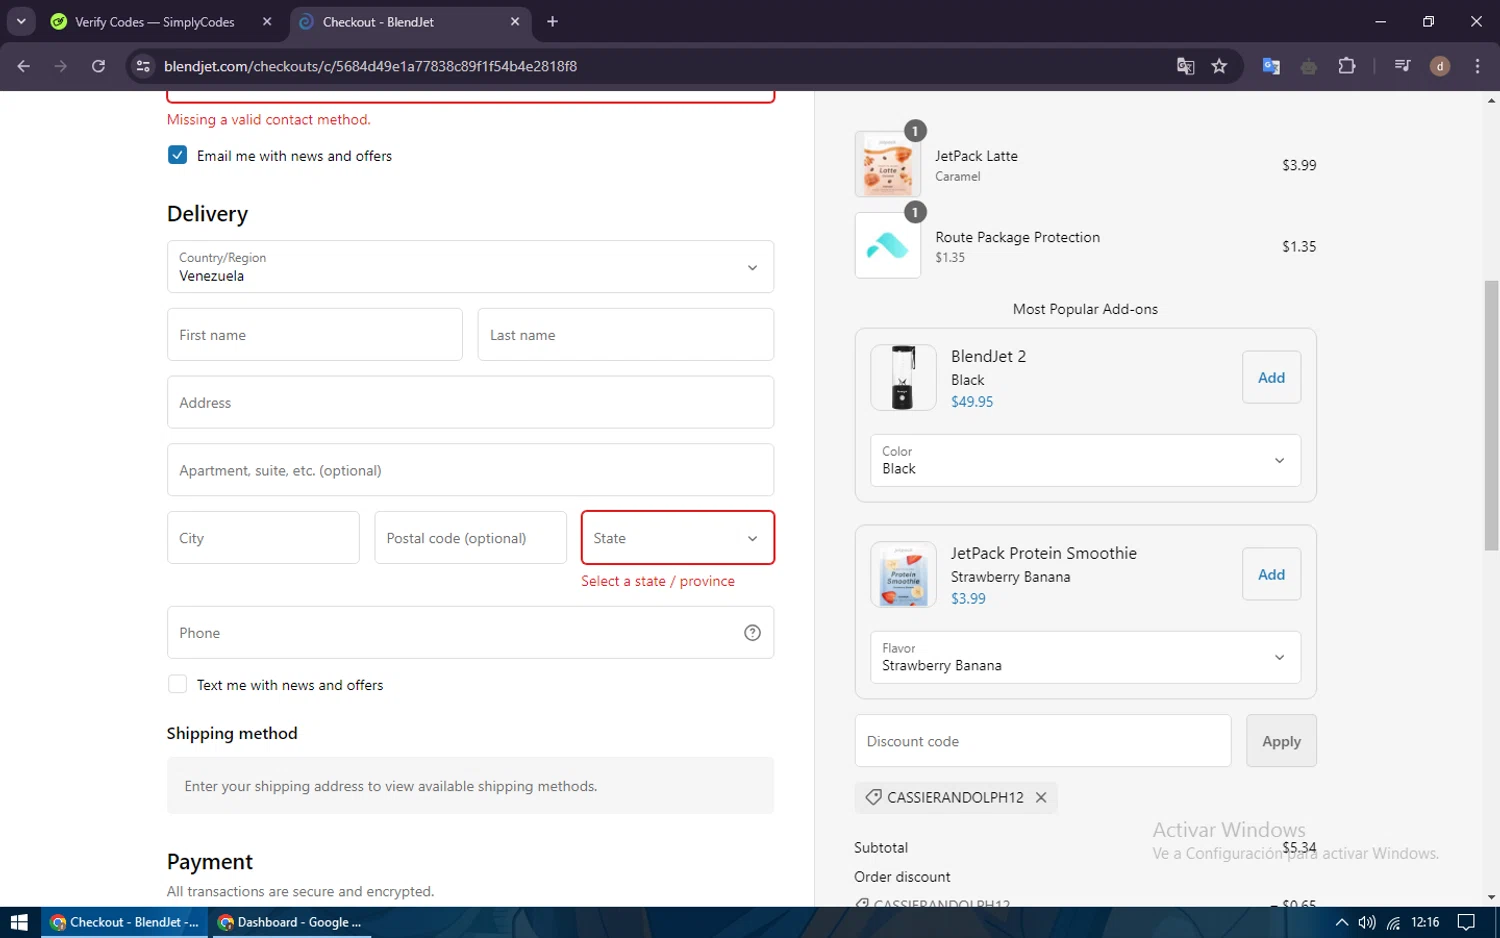Bookmark this page with the star icon

(x=1219, y=66)
